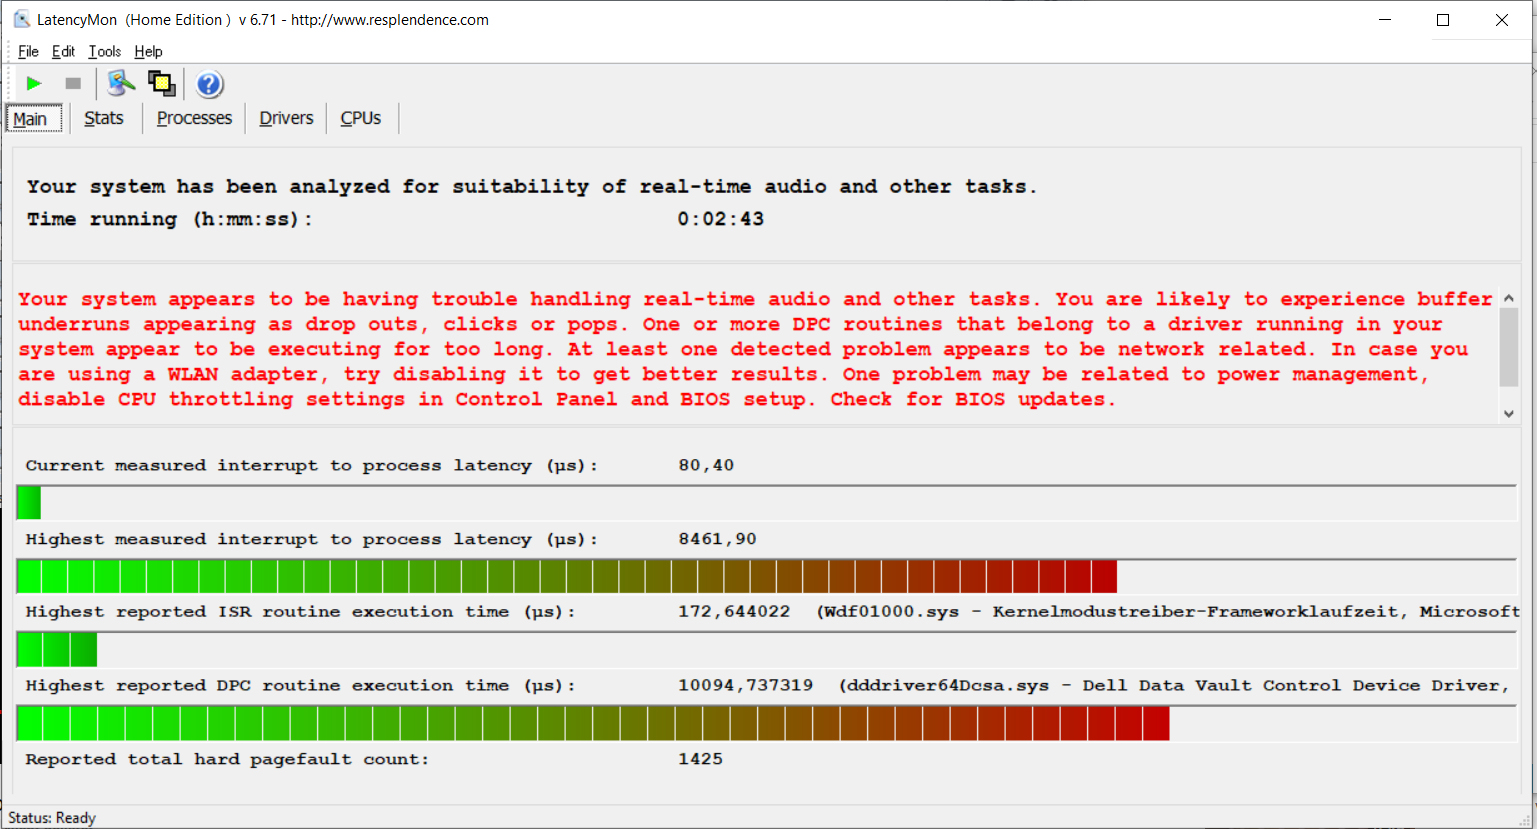The image size is (1537, 829).
Task: Click the warning message scrollbar thumb
Action: pyautogui.click(x=1509, y=346)
